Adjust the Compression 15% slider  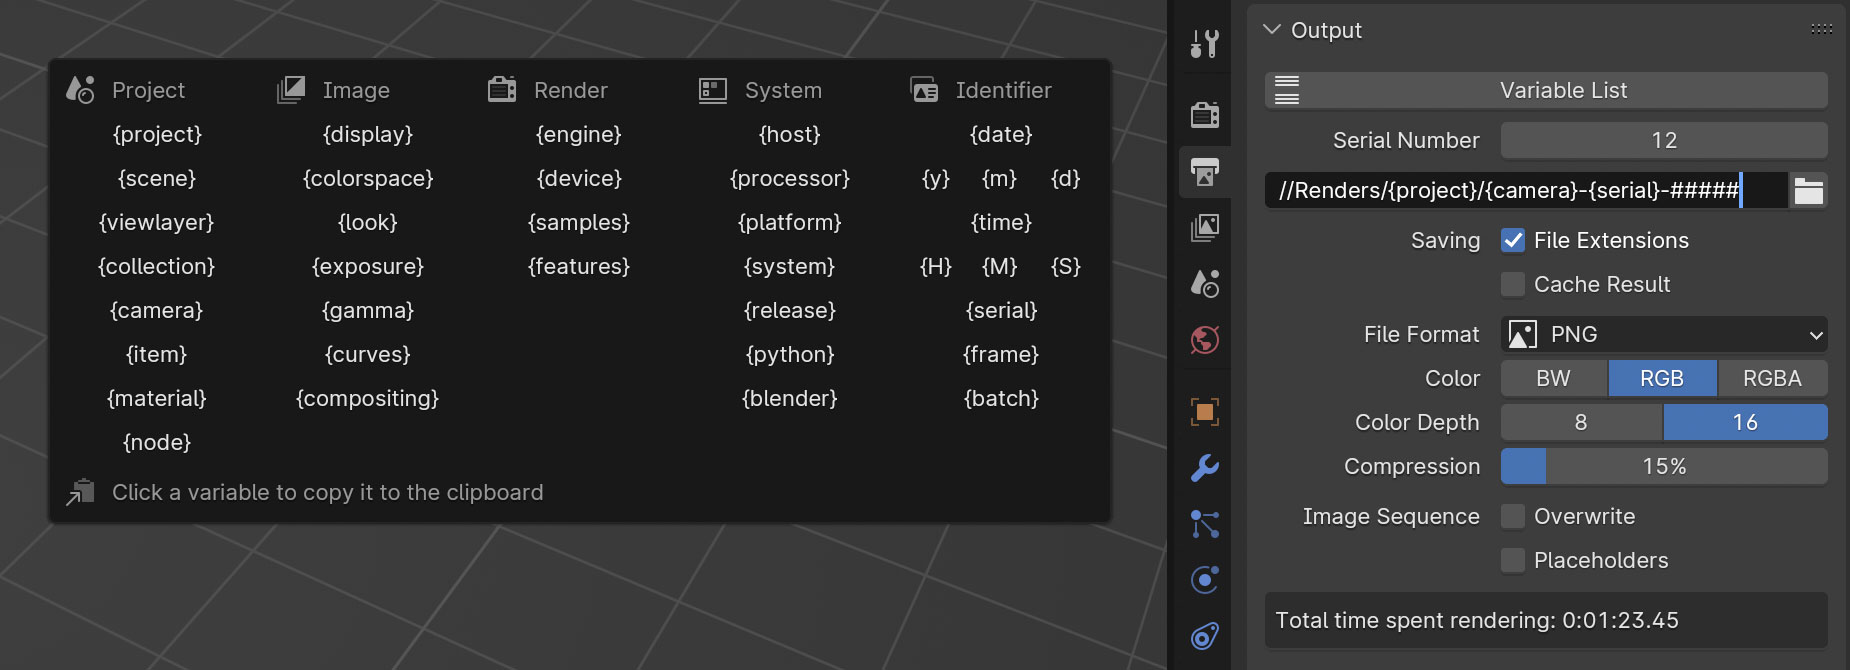pyautogui.click(x=1664, y=466)
